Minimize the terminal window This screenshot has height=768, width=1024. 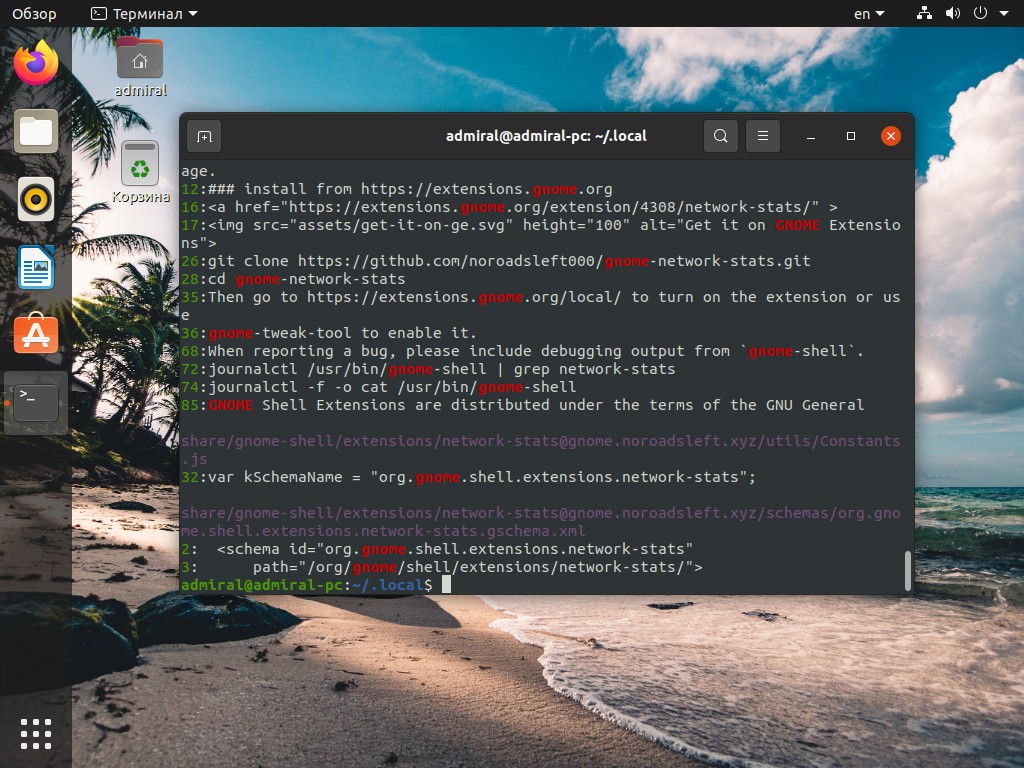pos(810,136)
